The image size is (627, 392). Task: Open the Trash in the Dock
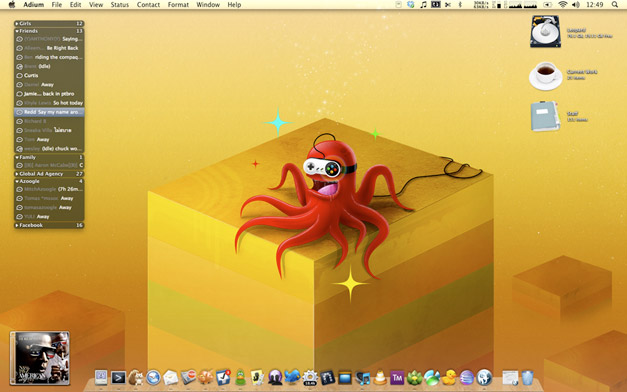[527, 377]
